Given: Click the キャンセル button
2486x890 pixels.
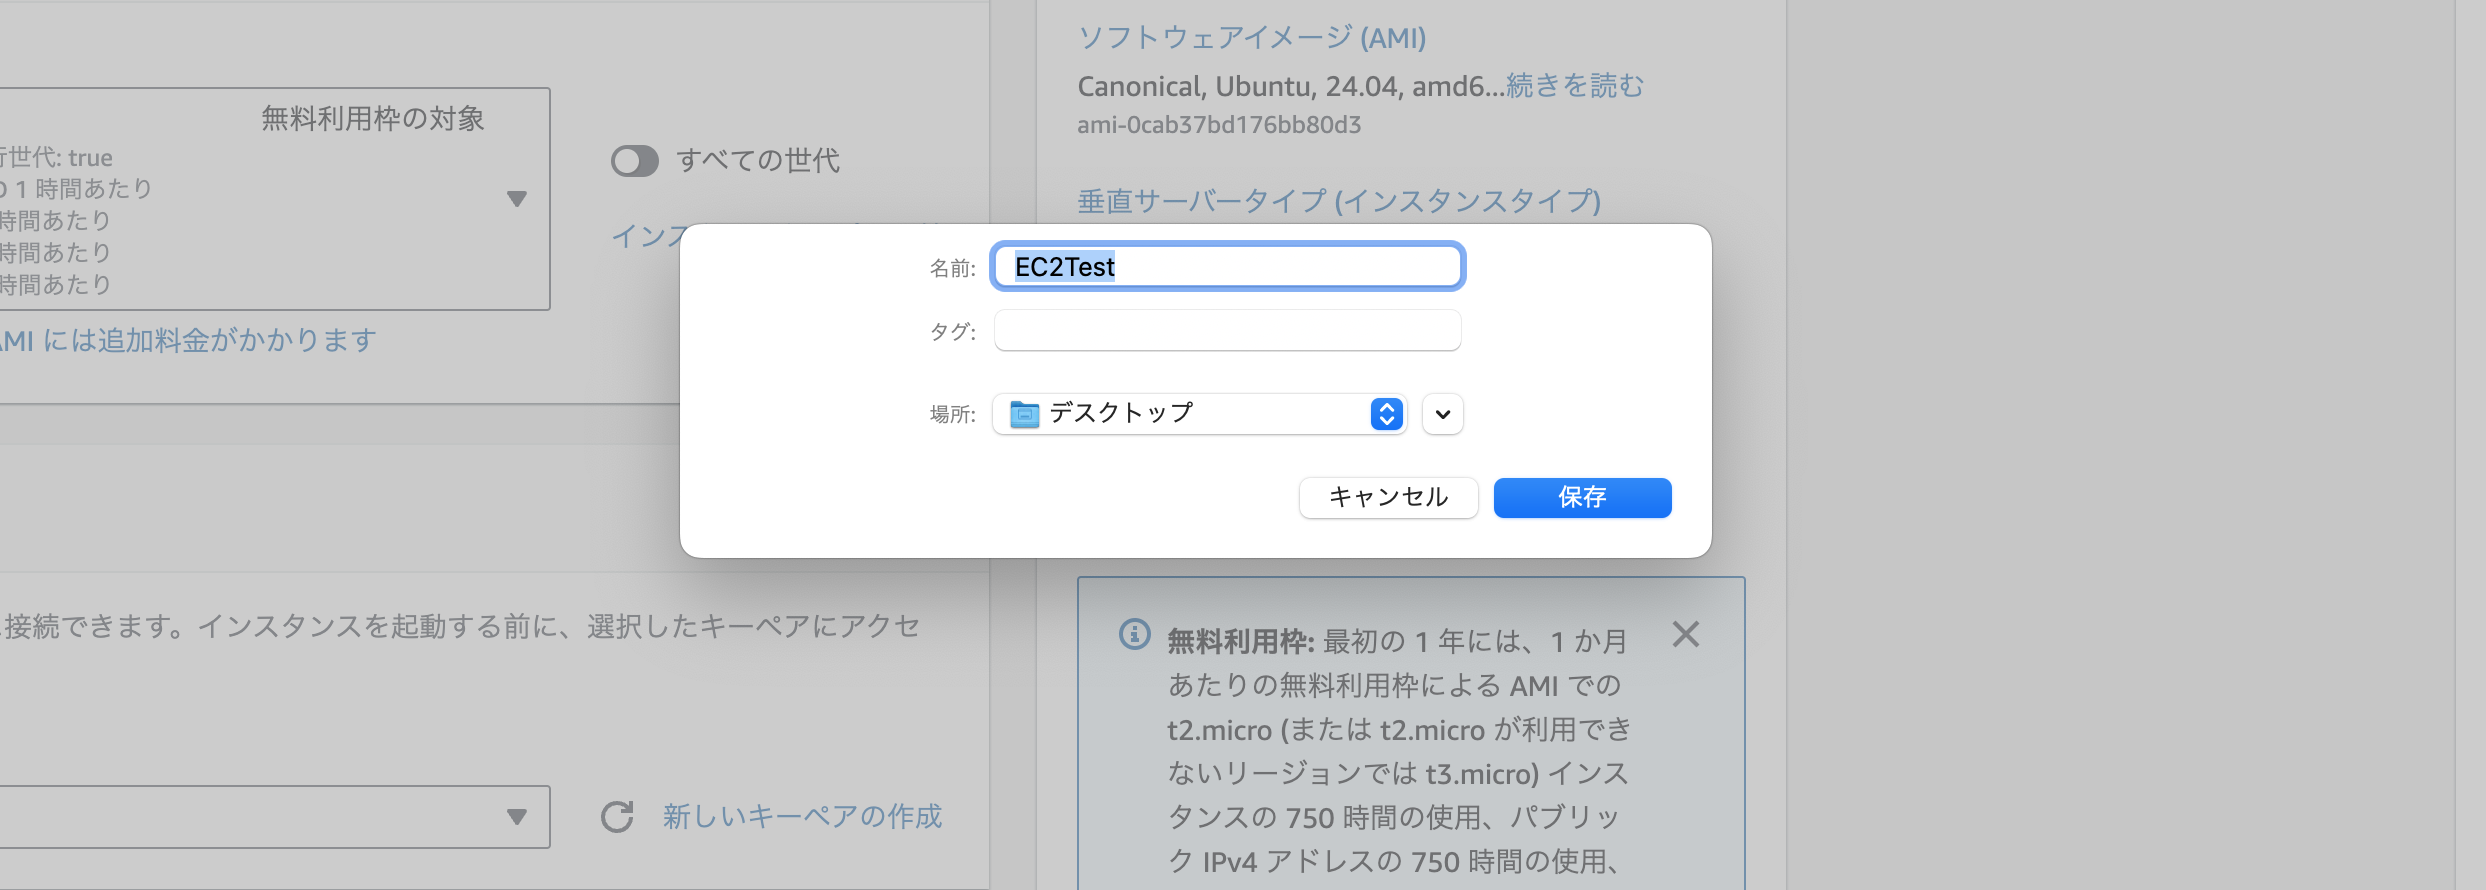Looking at the screenshot, I should pos(1388,497).
